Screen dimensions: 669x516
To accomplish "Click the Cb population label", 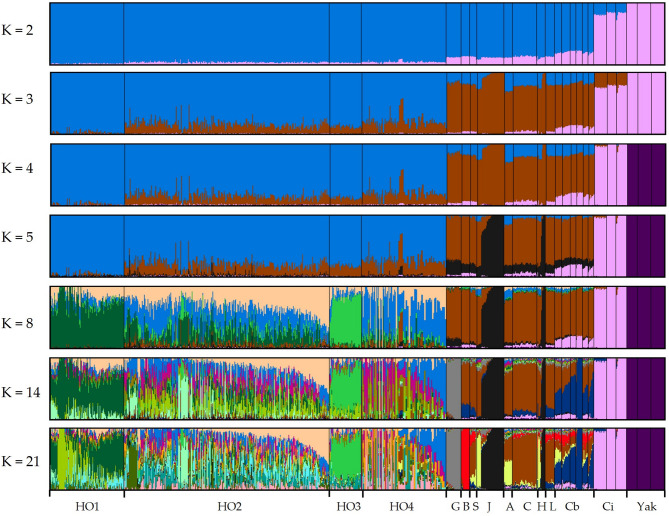I will pyautogui.click(x=572, y=506).
